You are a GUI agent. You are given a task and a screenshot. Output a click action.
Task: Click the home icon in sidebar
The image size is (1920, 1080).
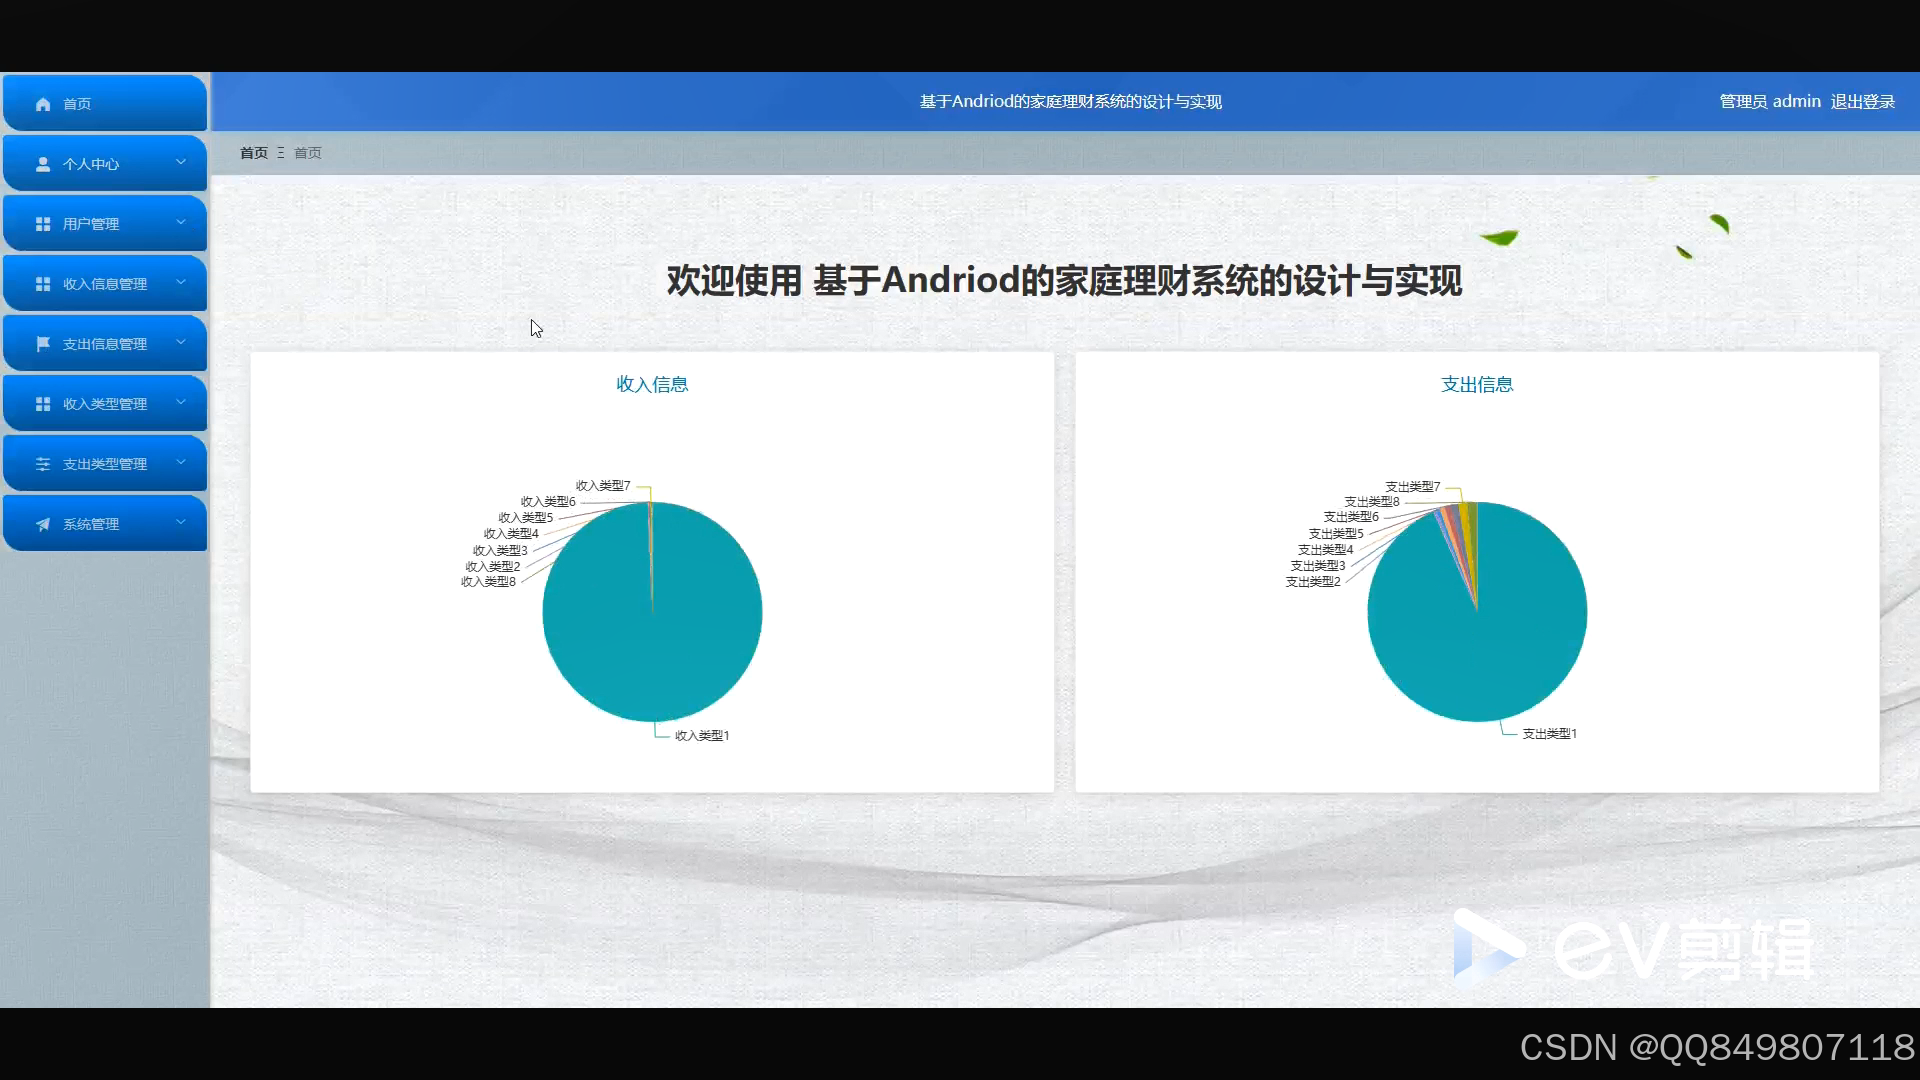click(x=43, y=104)
